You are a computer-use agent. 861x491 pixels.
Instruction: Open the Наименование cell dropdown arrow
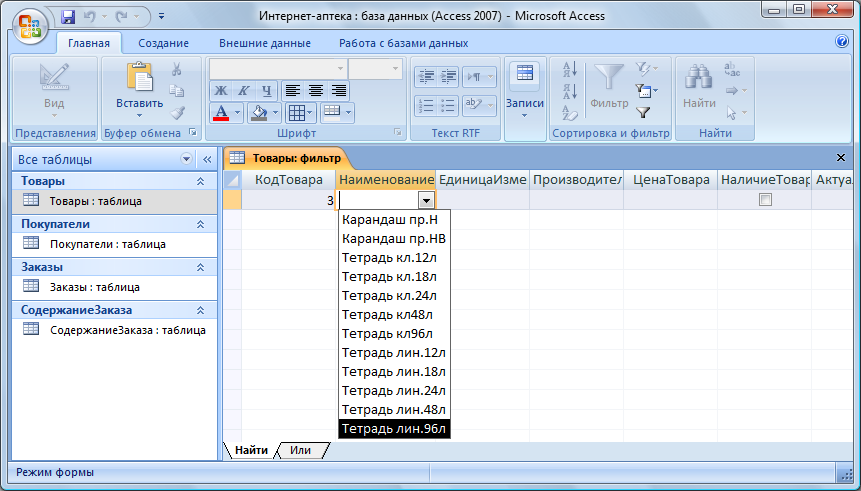426,200
